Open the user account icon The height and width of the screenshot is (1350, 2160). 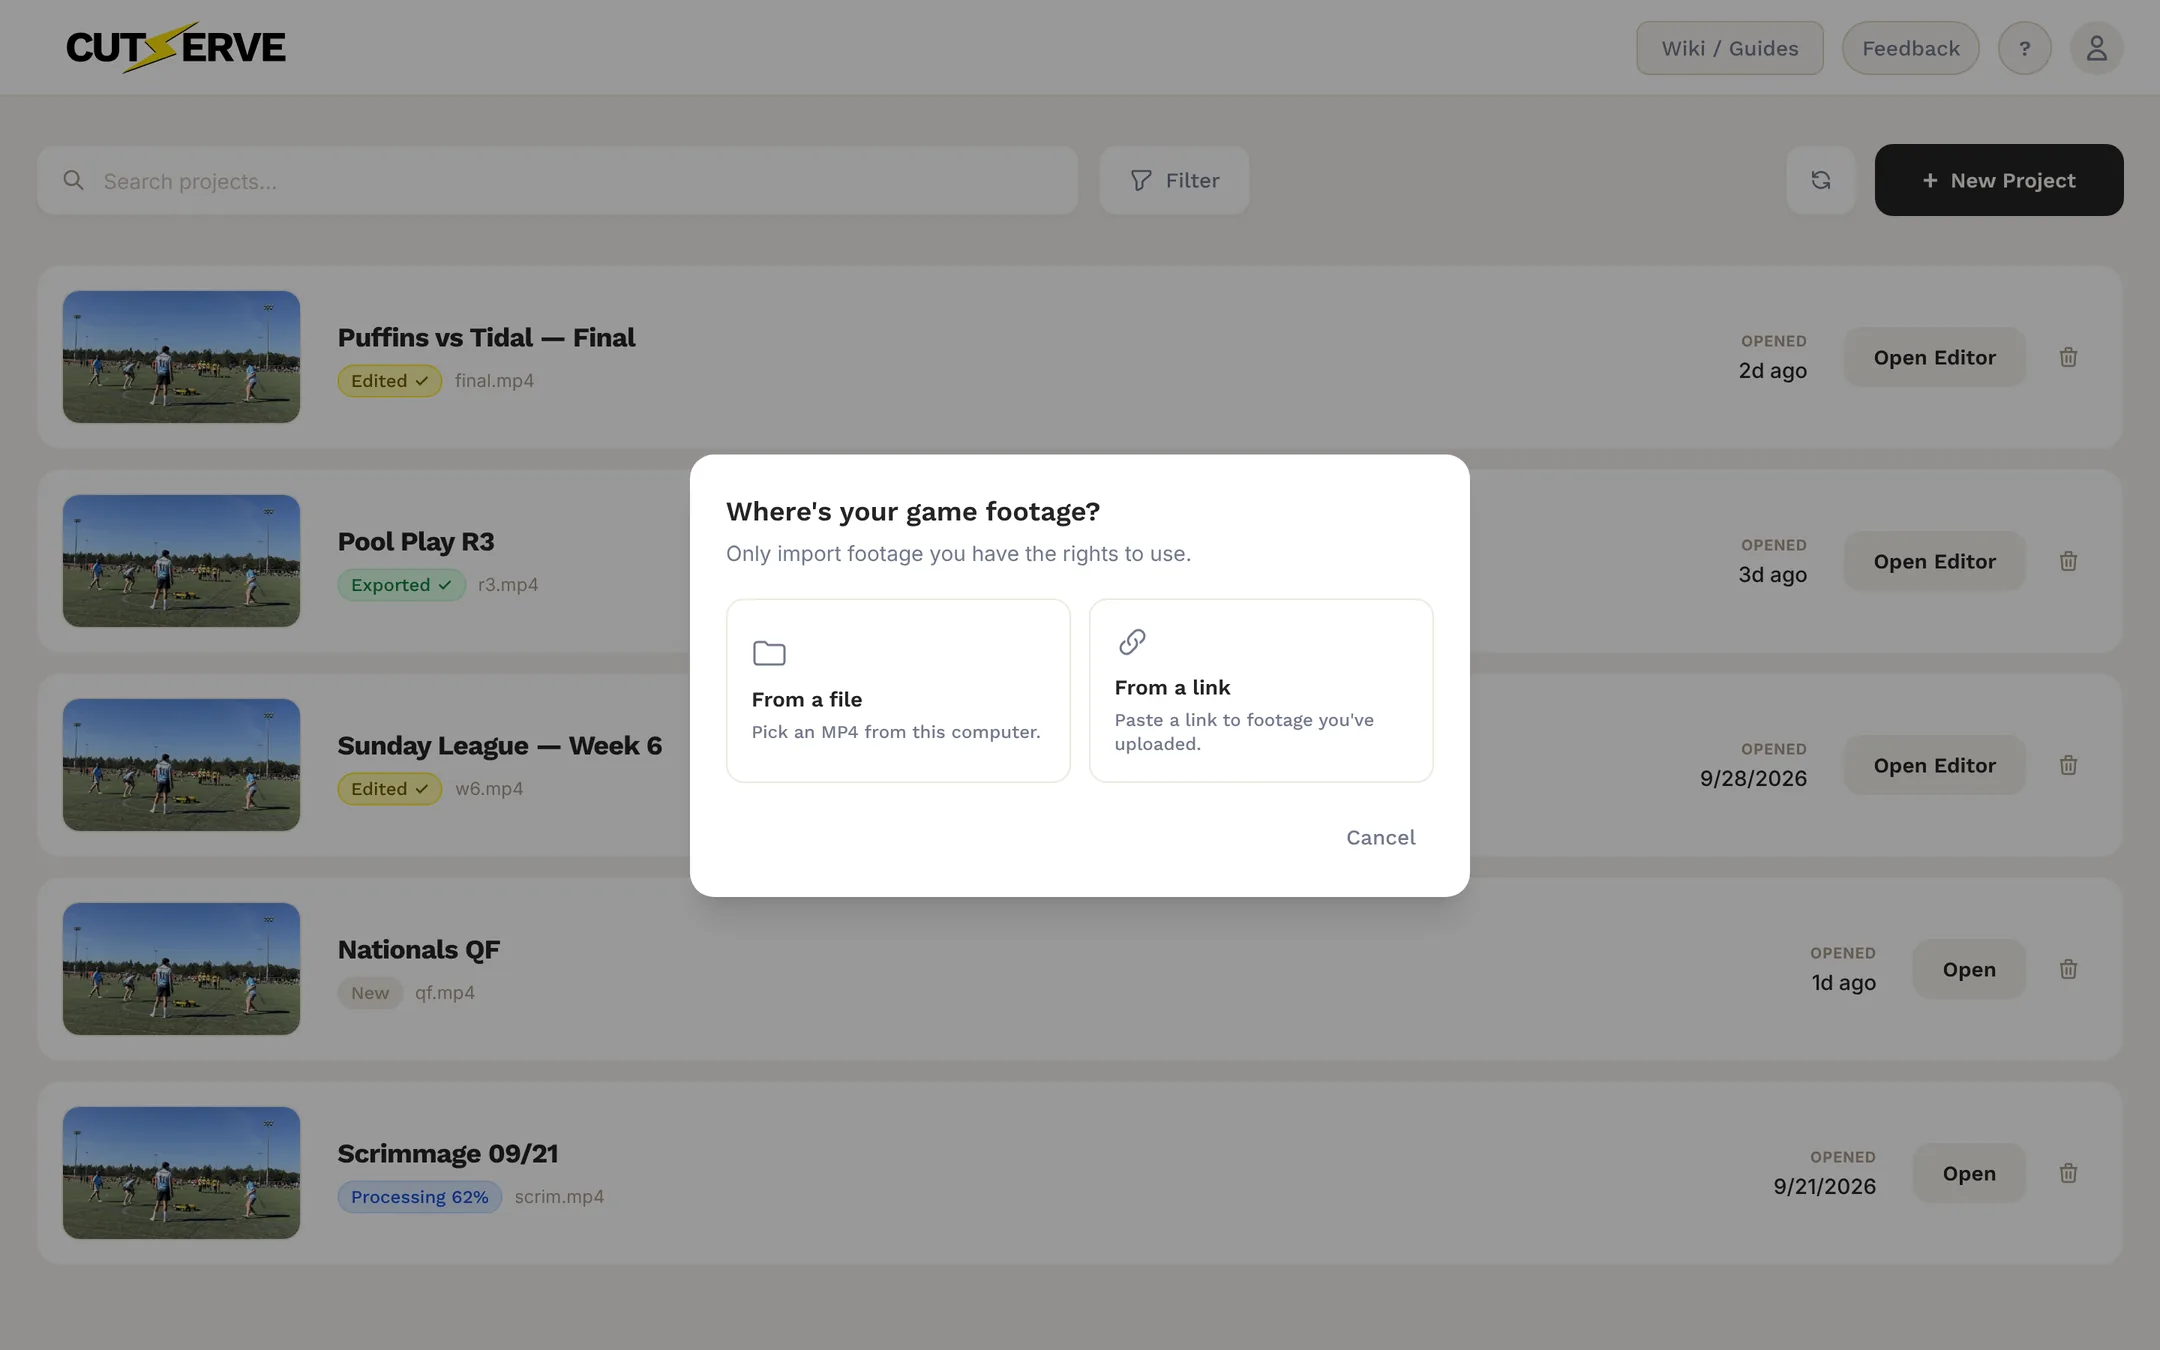(2096, 48)
